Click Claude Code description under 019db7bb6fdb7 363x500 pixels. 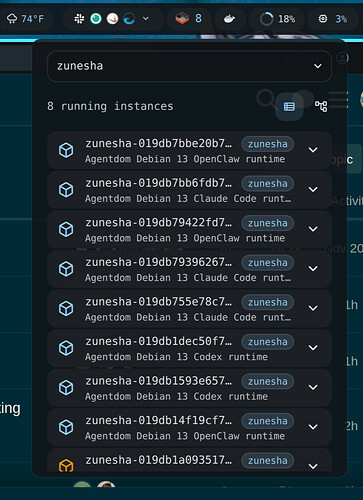click(x=188, y=199)
